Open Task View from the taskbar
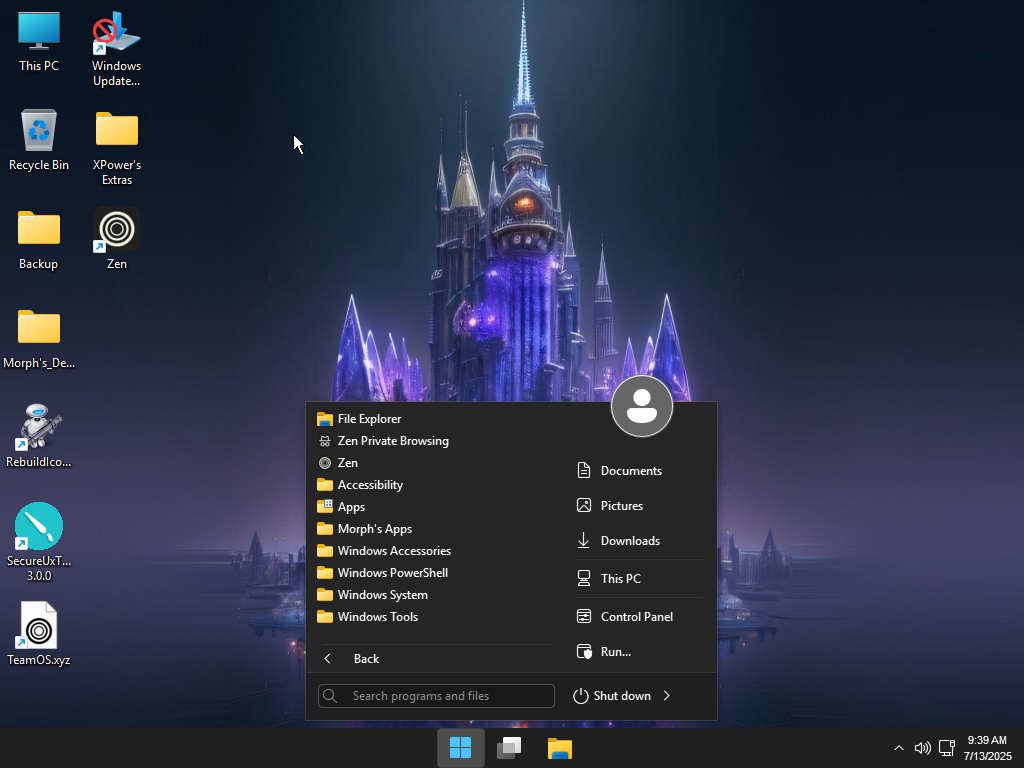 [x=509, y=748]
